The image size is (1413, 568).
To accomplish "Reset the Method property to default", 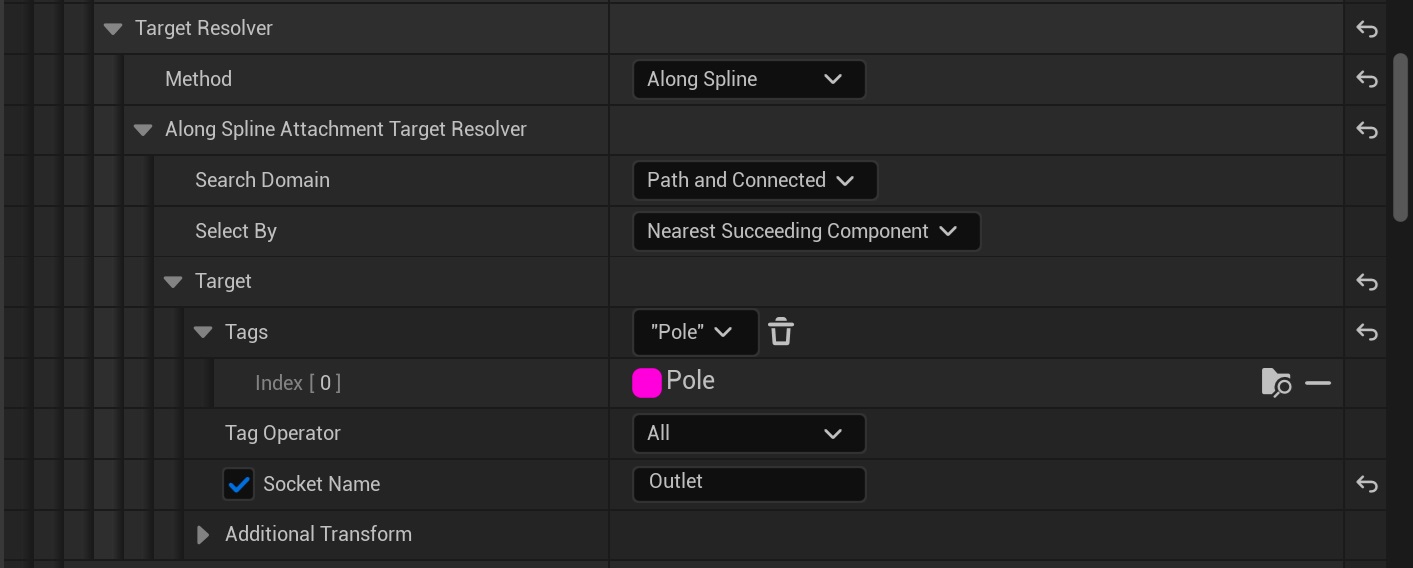I will tap(1366, 79).
